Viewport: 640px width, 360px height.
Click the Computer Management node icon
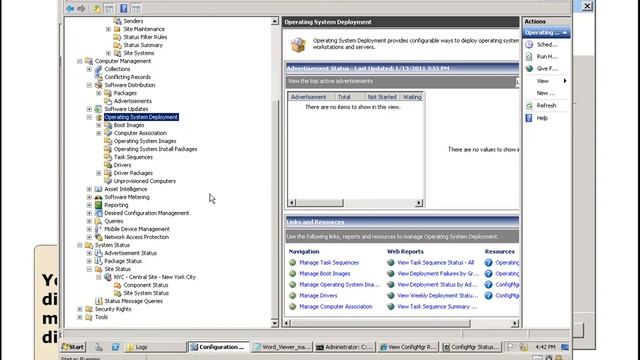pyautogui.click(x=89, y=61)
